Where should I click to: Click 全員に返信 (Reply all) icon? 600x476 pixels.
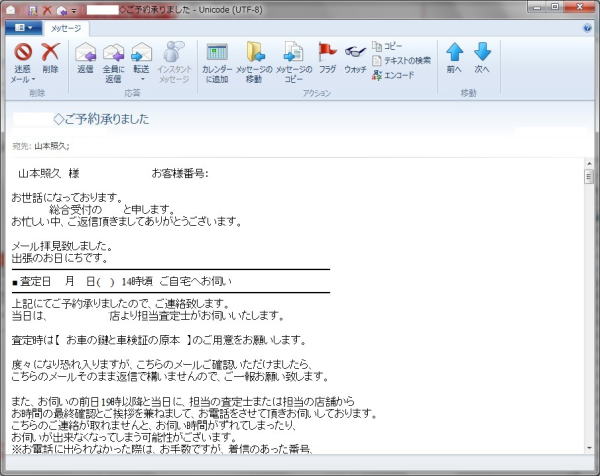tap(113, 58)
